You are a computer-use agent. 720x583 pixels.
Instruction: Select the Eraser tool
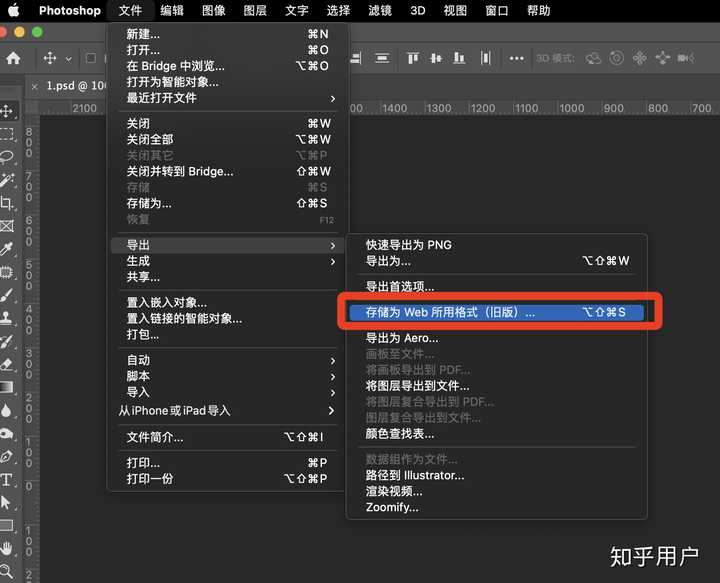coord(7,364)
